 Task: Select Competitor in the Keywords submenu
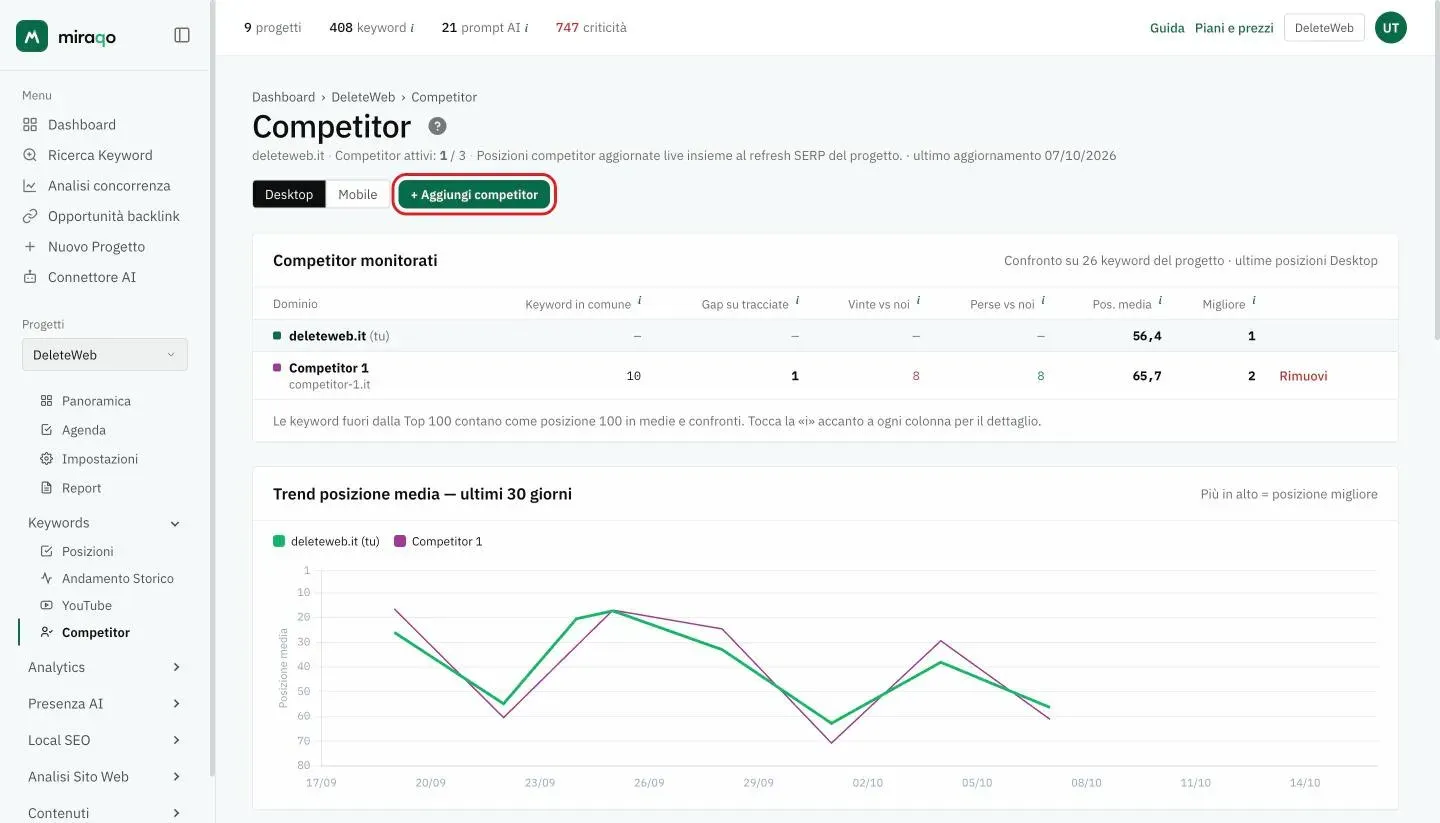click(95, 632)
